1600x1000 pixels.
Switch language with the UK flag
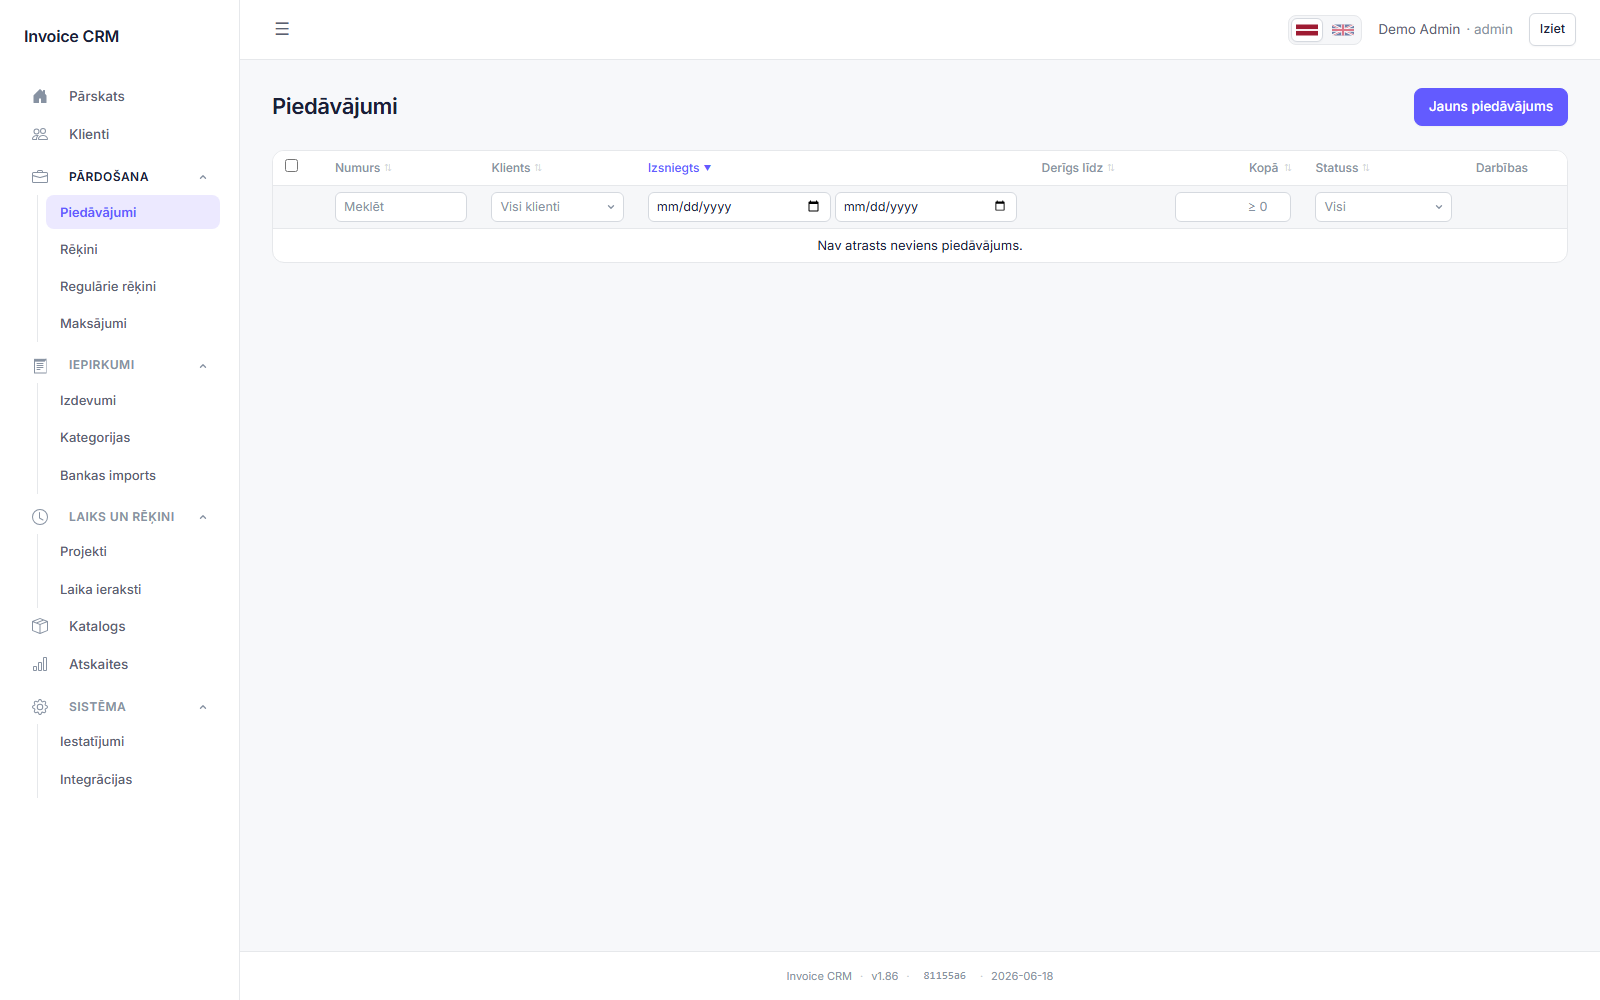(x=1343, y=30)
